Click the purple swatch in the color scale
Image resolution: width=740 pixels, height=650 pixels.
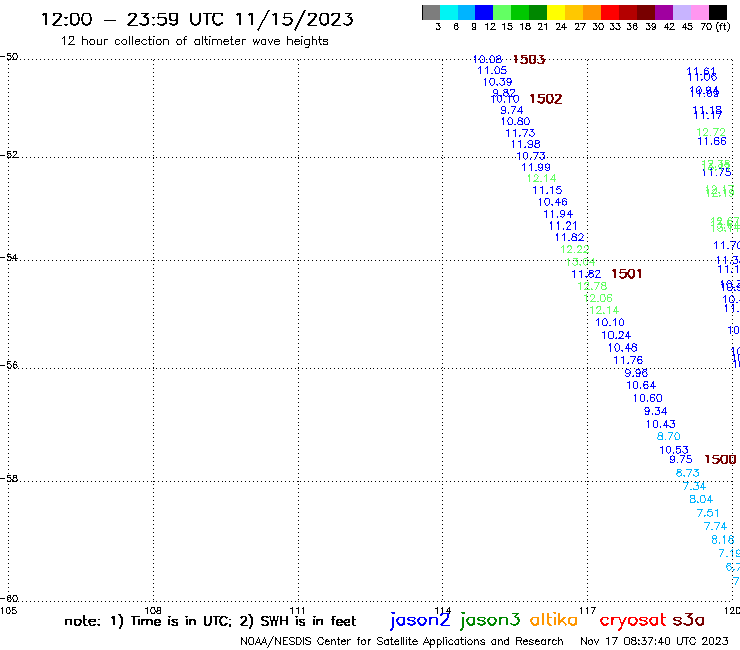coord(663,12)
